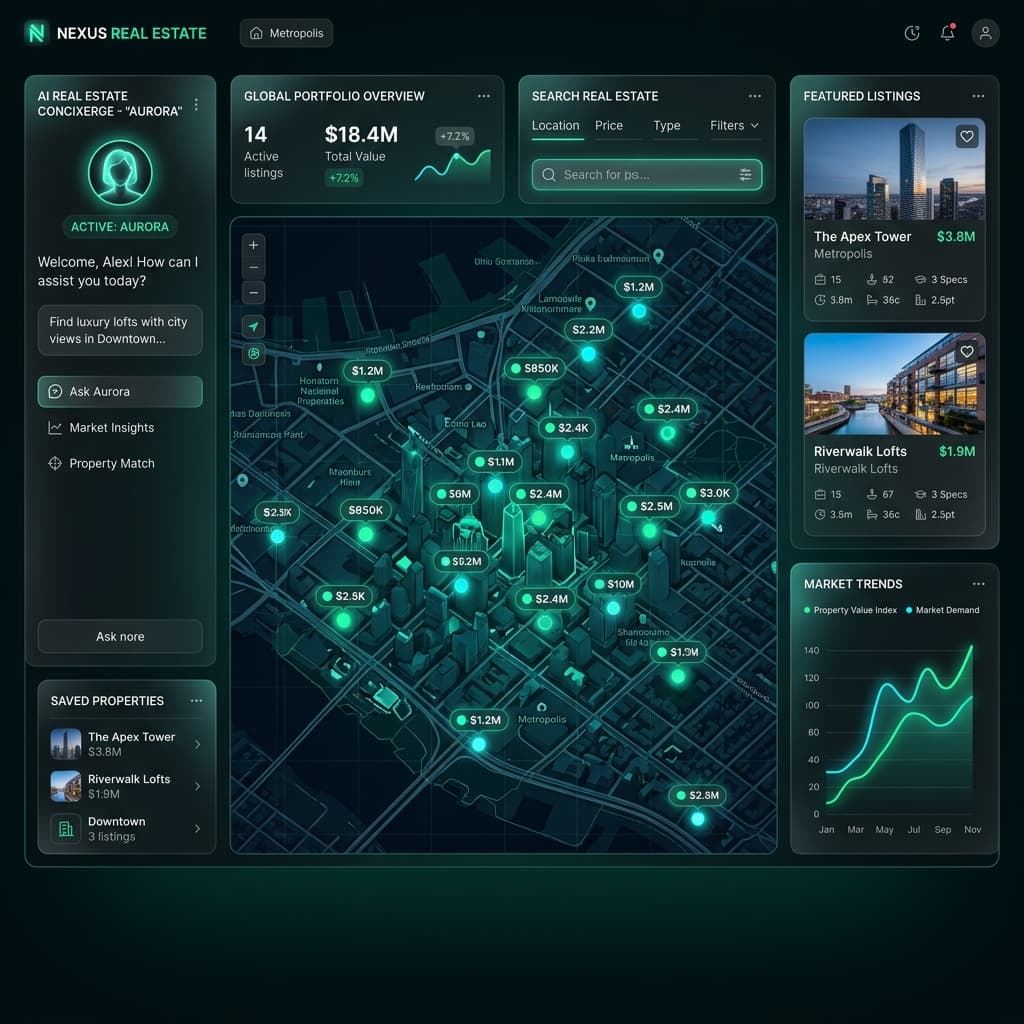Open recent activity history icon
Image resolution: width=1024 pixels, height=1024 pixels.
click(x=911, y=33)
